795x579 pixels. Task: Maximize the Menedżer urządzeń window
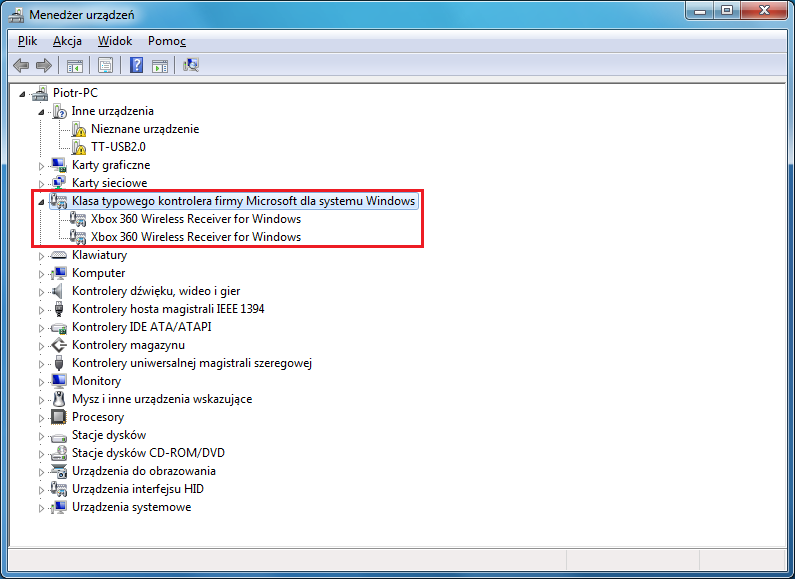[x=727, y=11]
